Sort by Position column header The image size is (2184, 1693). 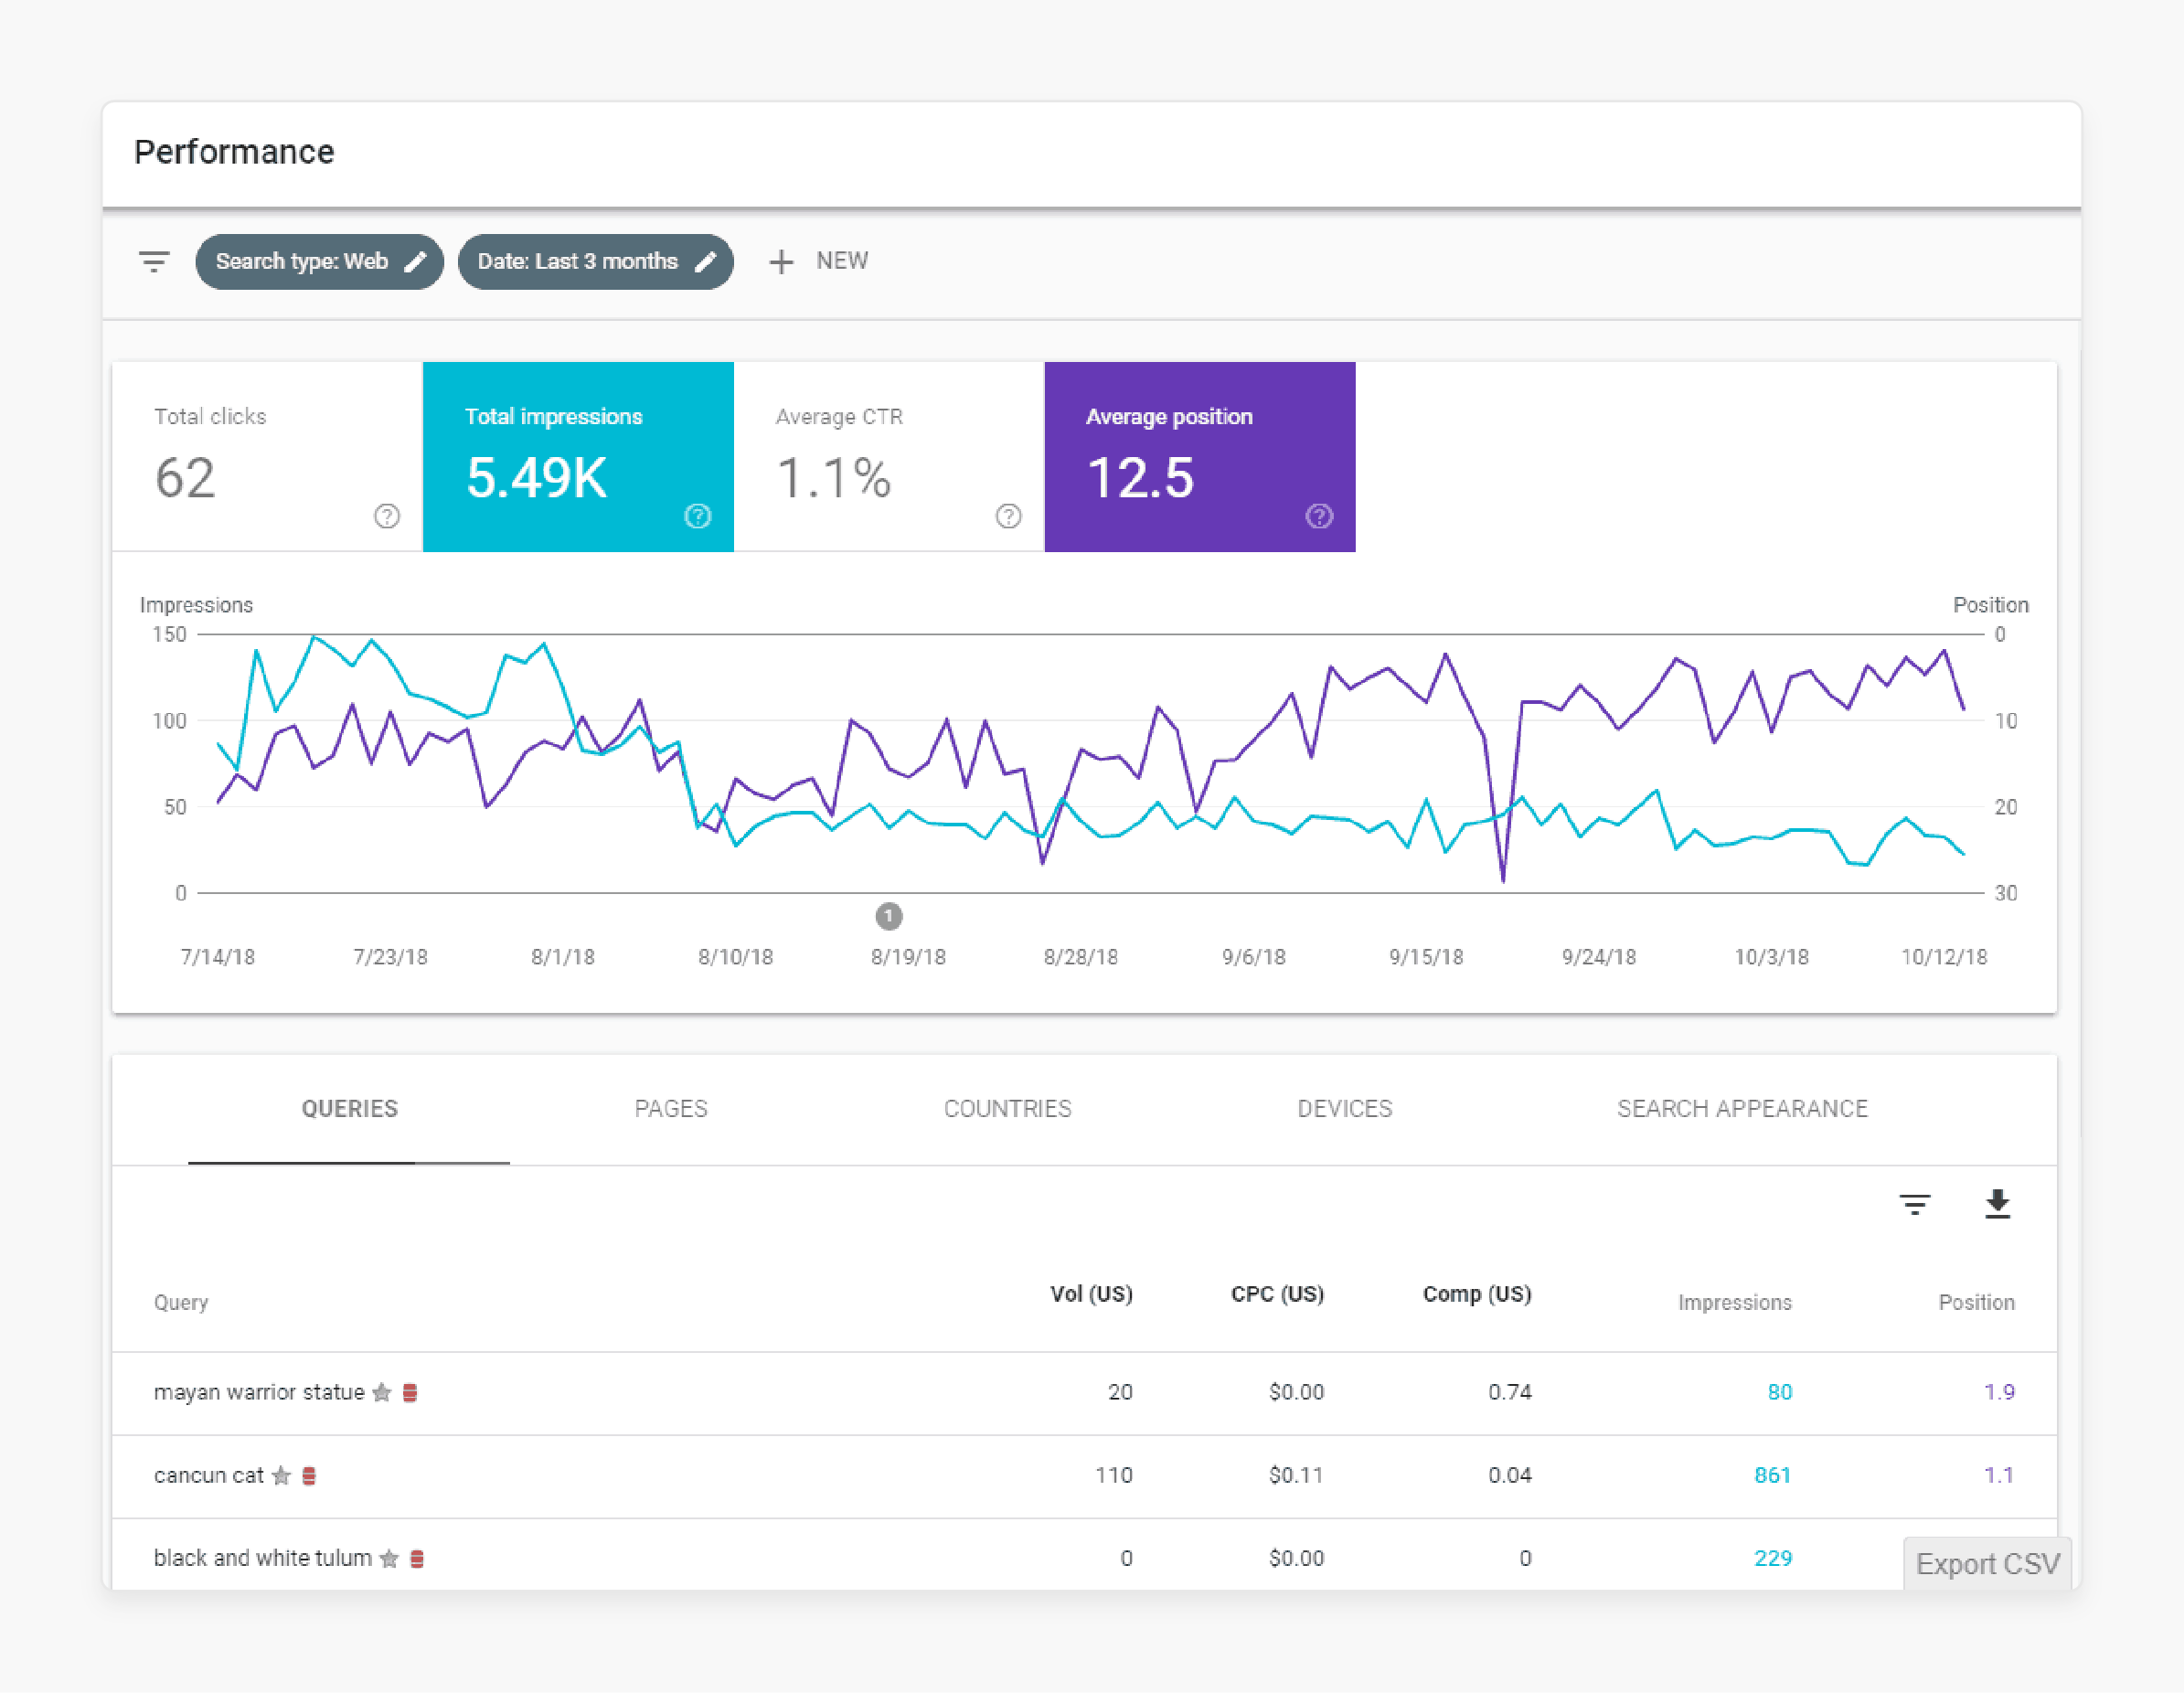1976,1303
